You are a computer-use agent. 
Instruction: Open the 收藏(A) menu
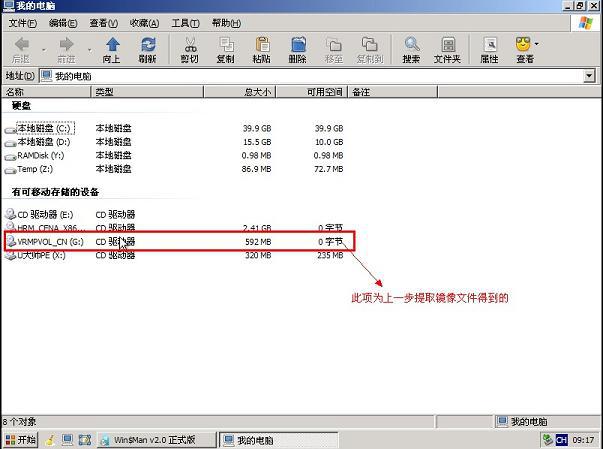tap(144, 23)
